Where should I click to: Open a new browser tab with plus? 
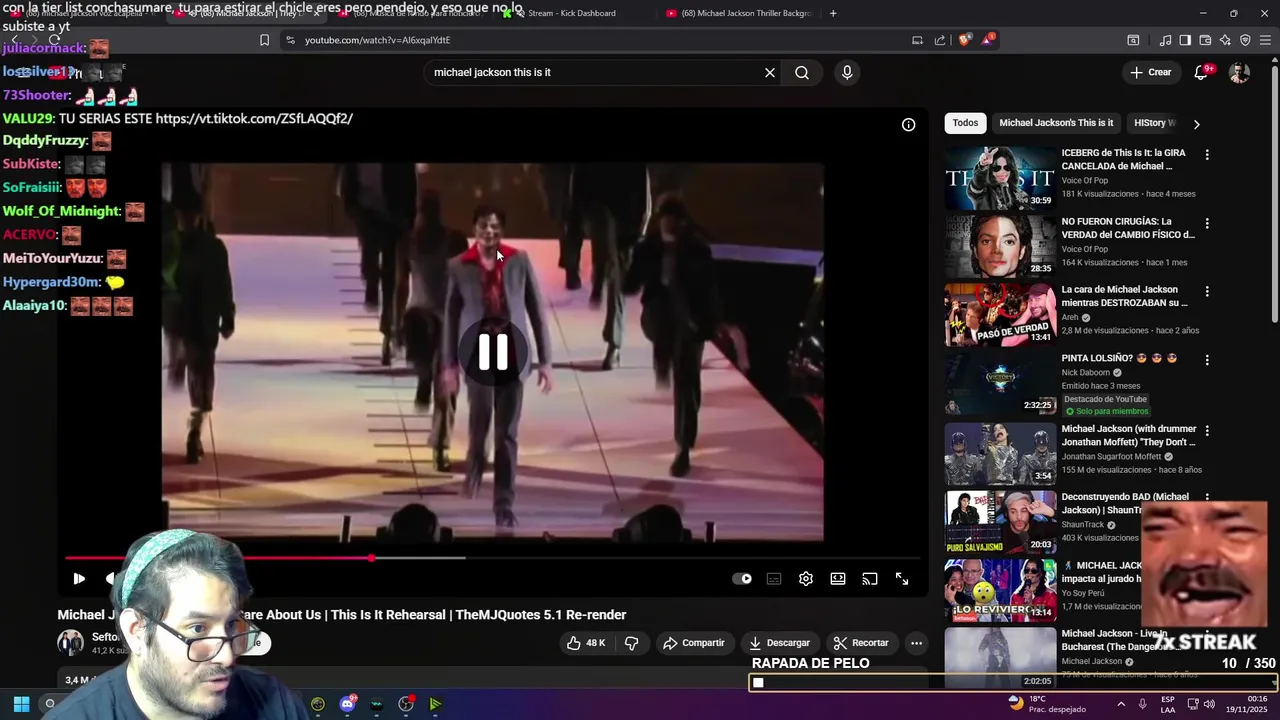833,13
